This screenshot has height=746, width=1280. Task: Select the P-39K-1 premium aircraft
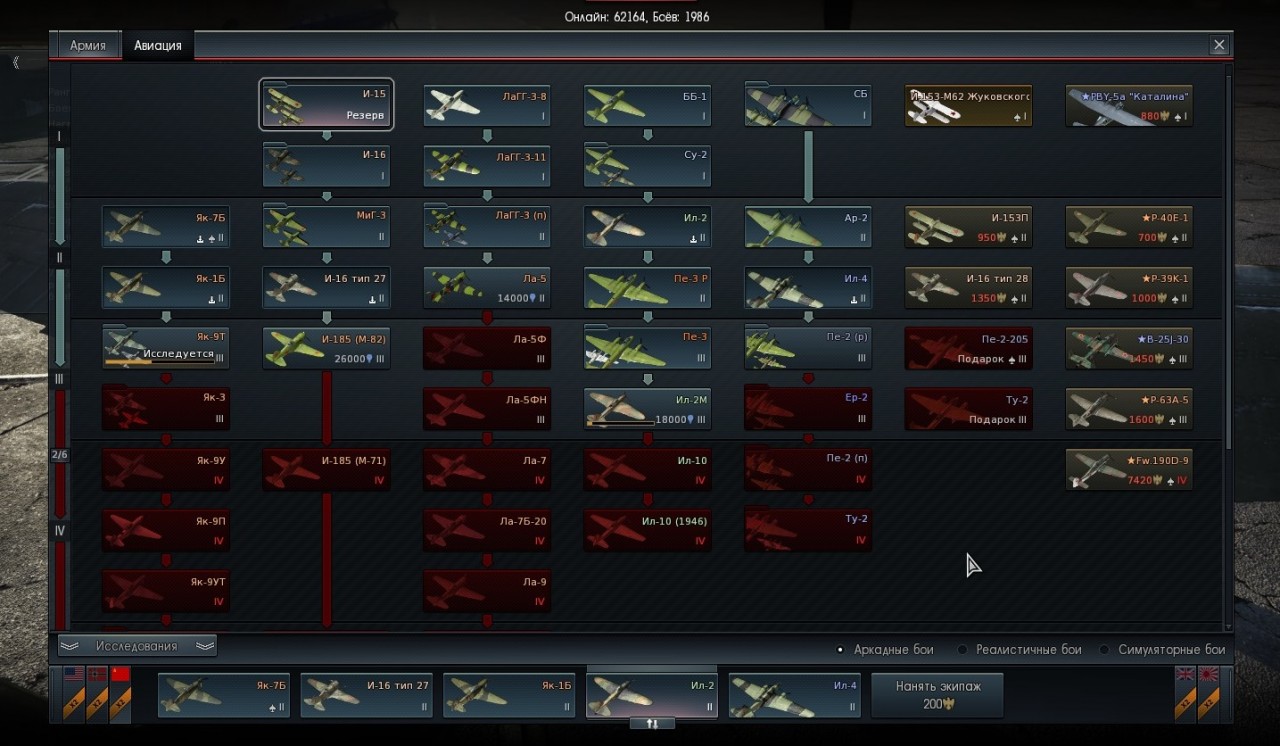point(1129,287)
